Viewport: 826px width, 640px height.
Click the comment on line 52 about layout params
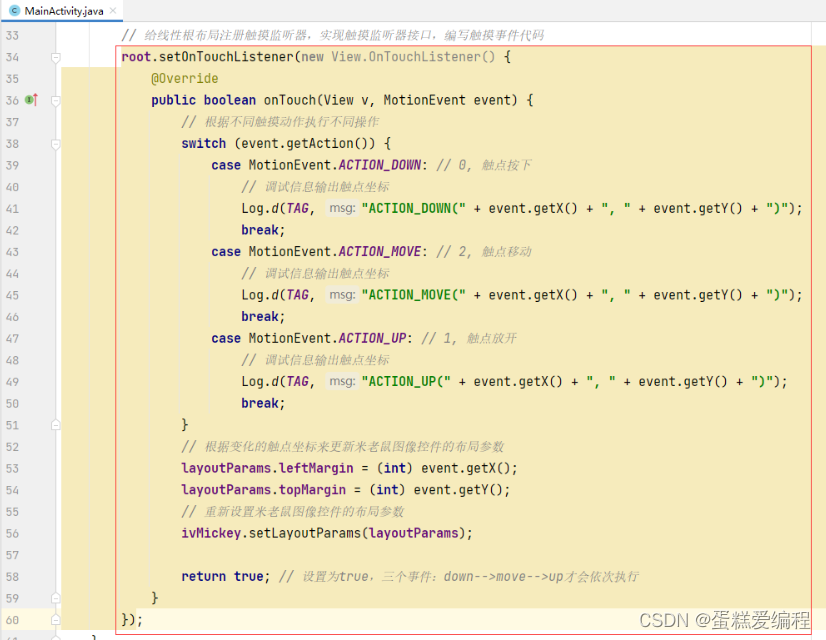point(342,447)
